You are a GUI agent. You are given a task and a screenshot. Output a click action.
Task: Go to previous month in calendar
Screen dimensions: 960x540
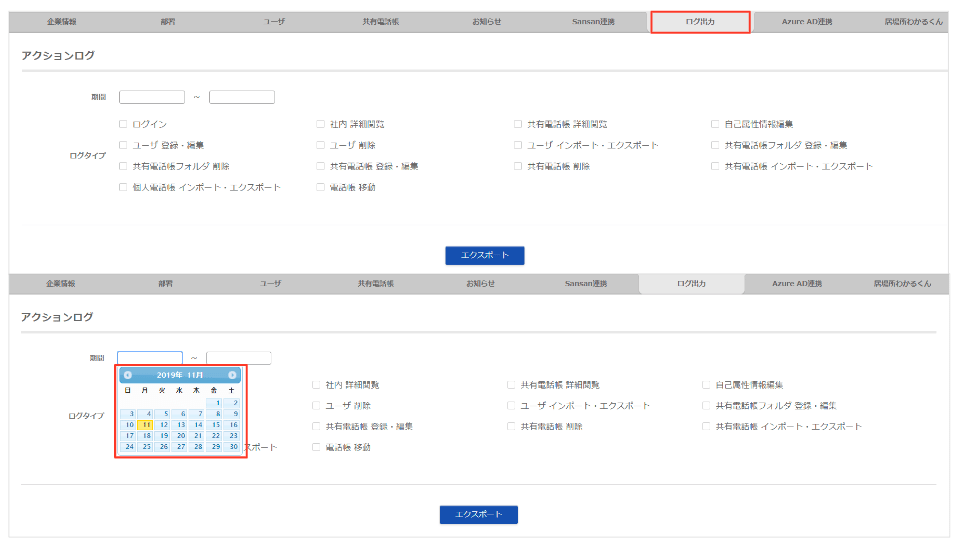pyautogui.click(x=128, y=375)
